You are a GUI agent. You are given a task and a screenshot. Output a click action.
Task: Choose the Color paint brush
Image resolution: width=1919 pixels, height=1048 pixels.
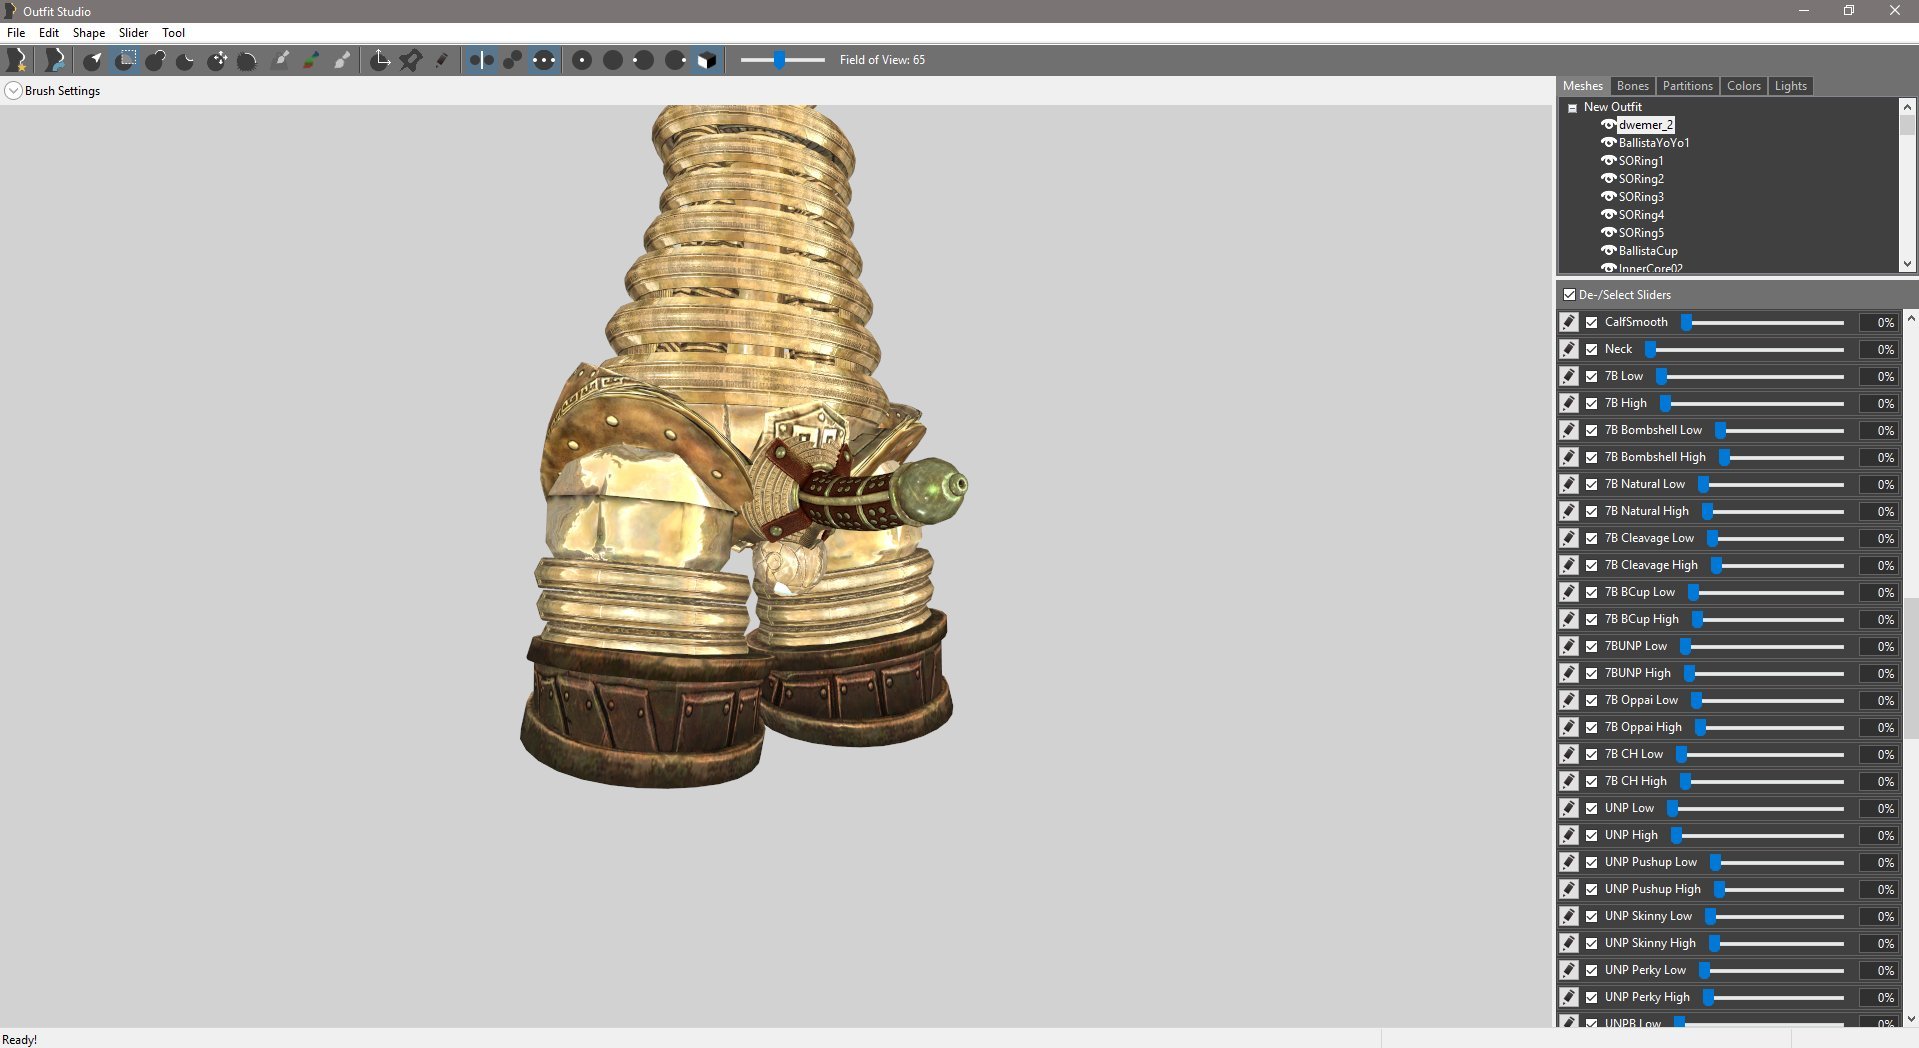(x=311, y=60)
